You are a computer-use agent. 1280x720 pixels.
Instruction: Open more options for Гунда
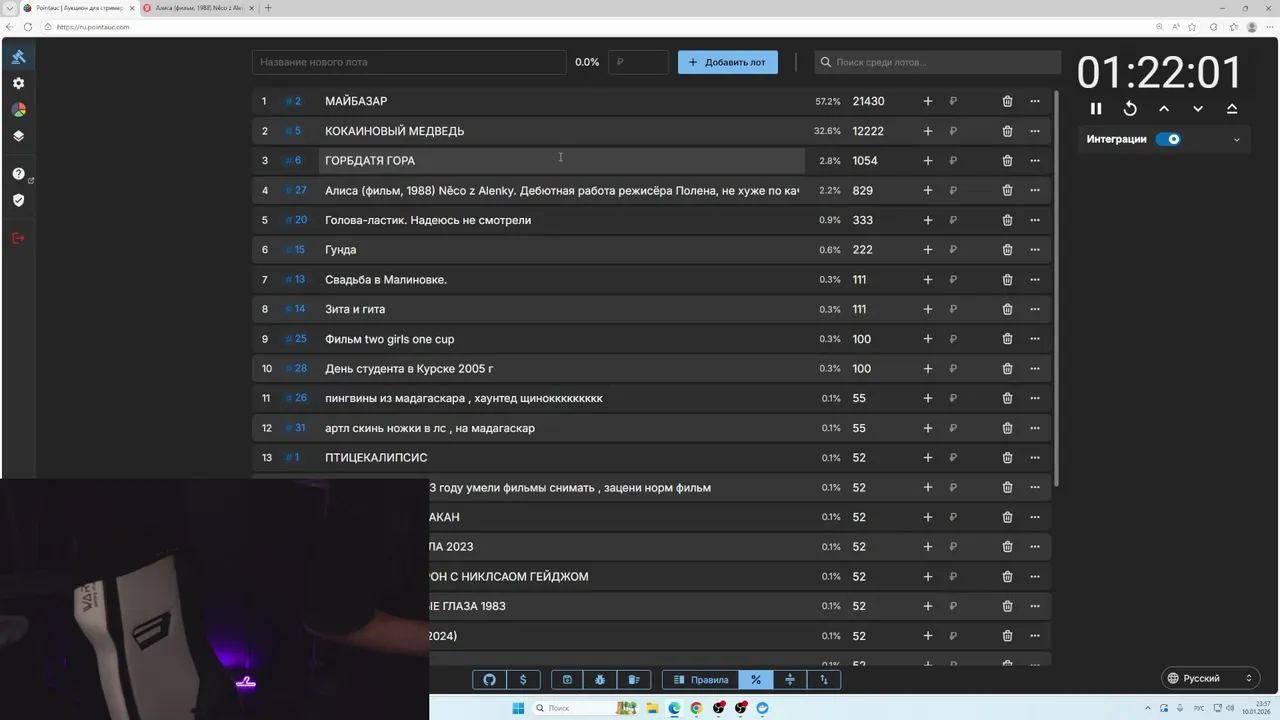point(1035,250)
